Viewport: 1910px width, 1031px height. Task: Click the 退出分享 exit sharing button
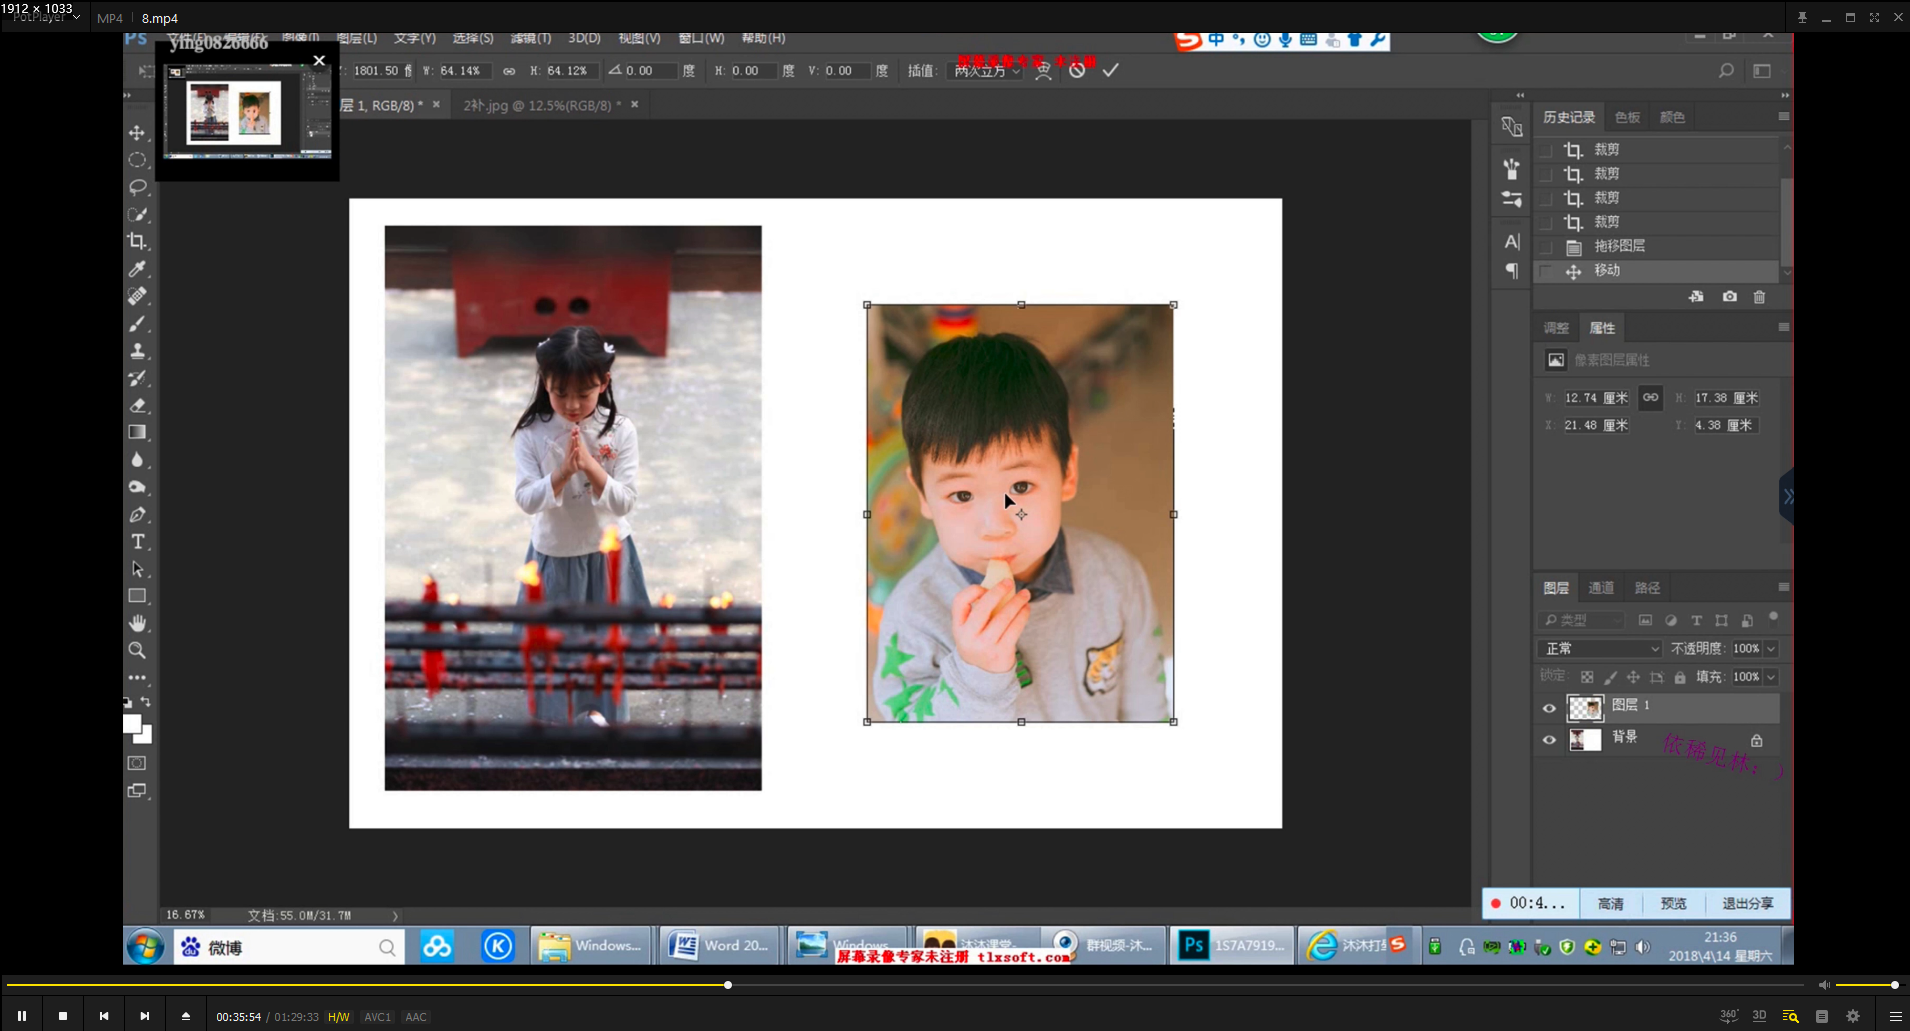(x=1747, y=903)
